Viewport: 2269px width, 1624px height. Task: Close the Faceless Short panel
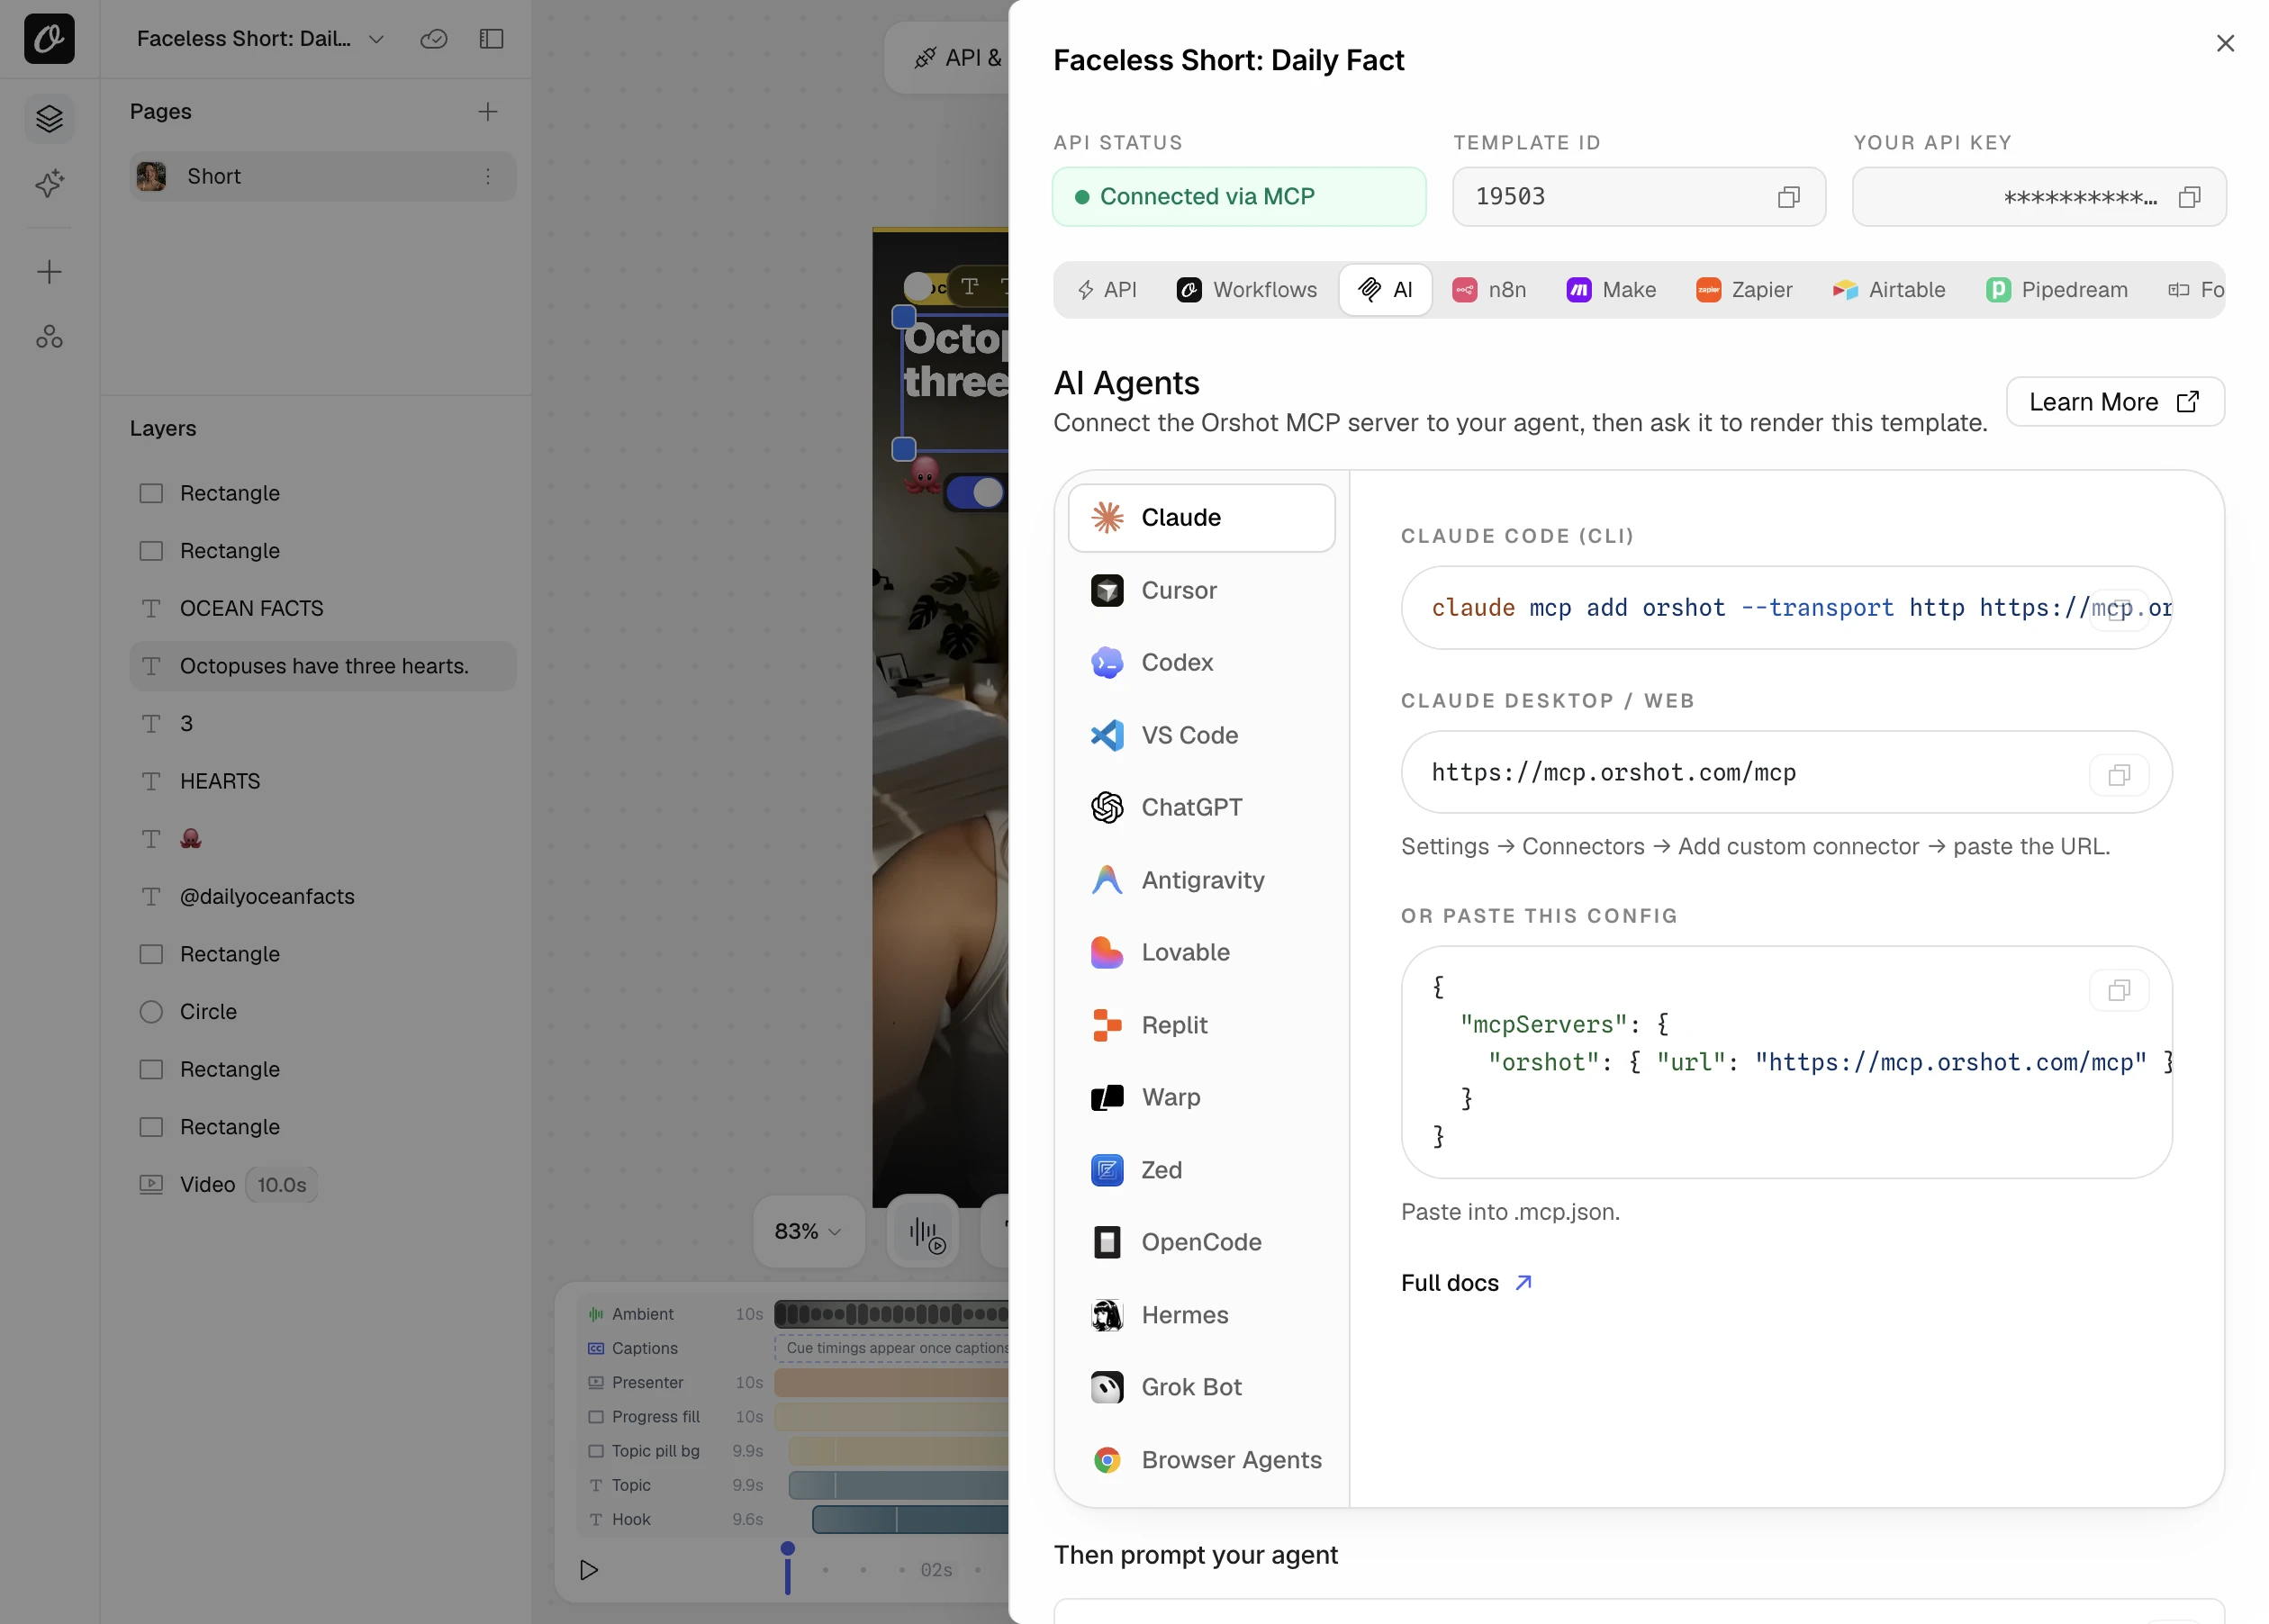[x=2224, y=43]
